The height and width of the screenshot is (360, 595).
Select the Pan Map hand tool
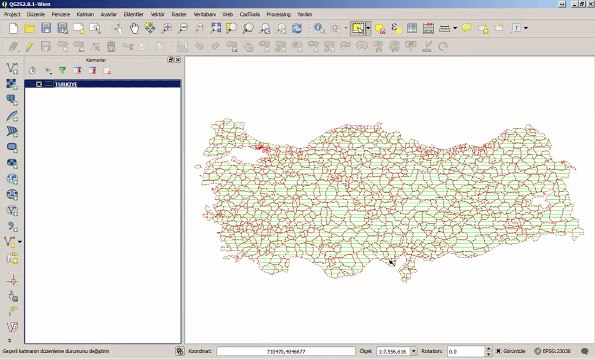click(134, 28)
